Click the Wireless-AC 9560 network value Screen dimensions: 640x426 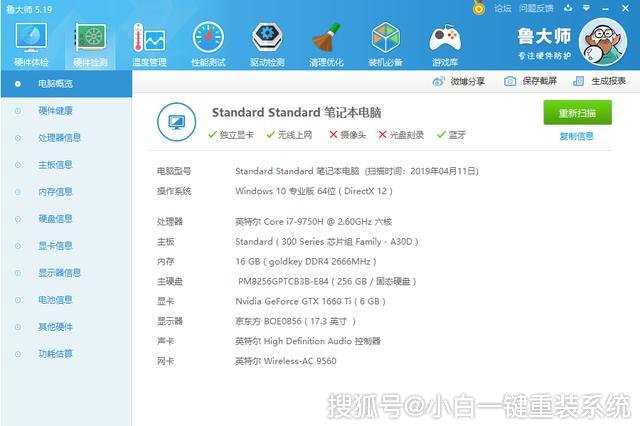pyautogui.click(x=286, y=361)
